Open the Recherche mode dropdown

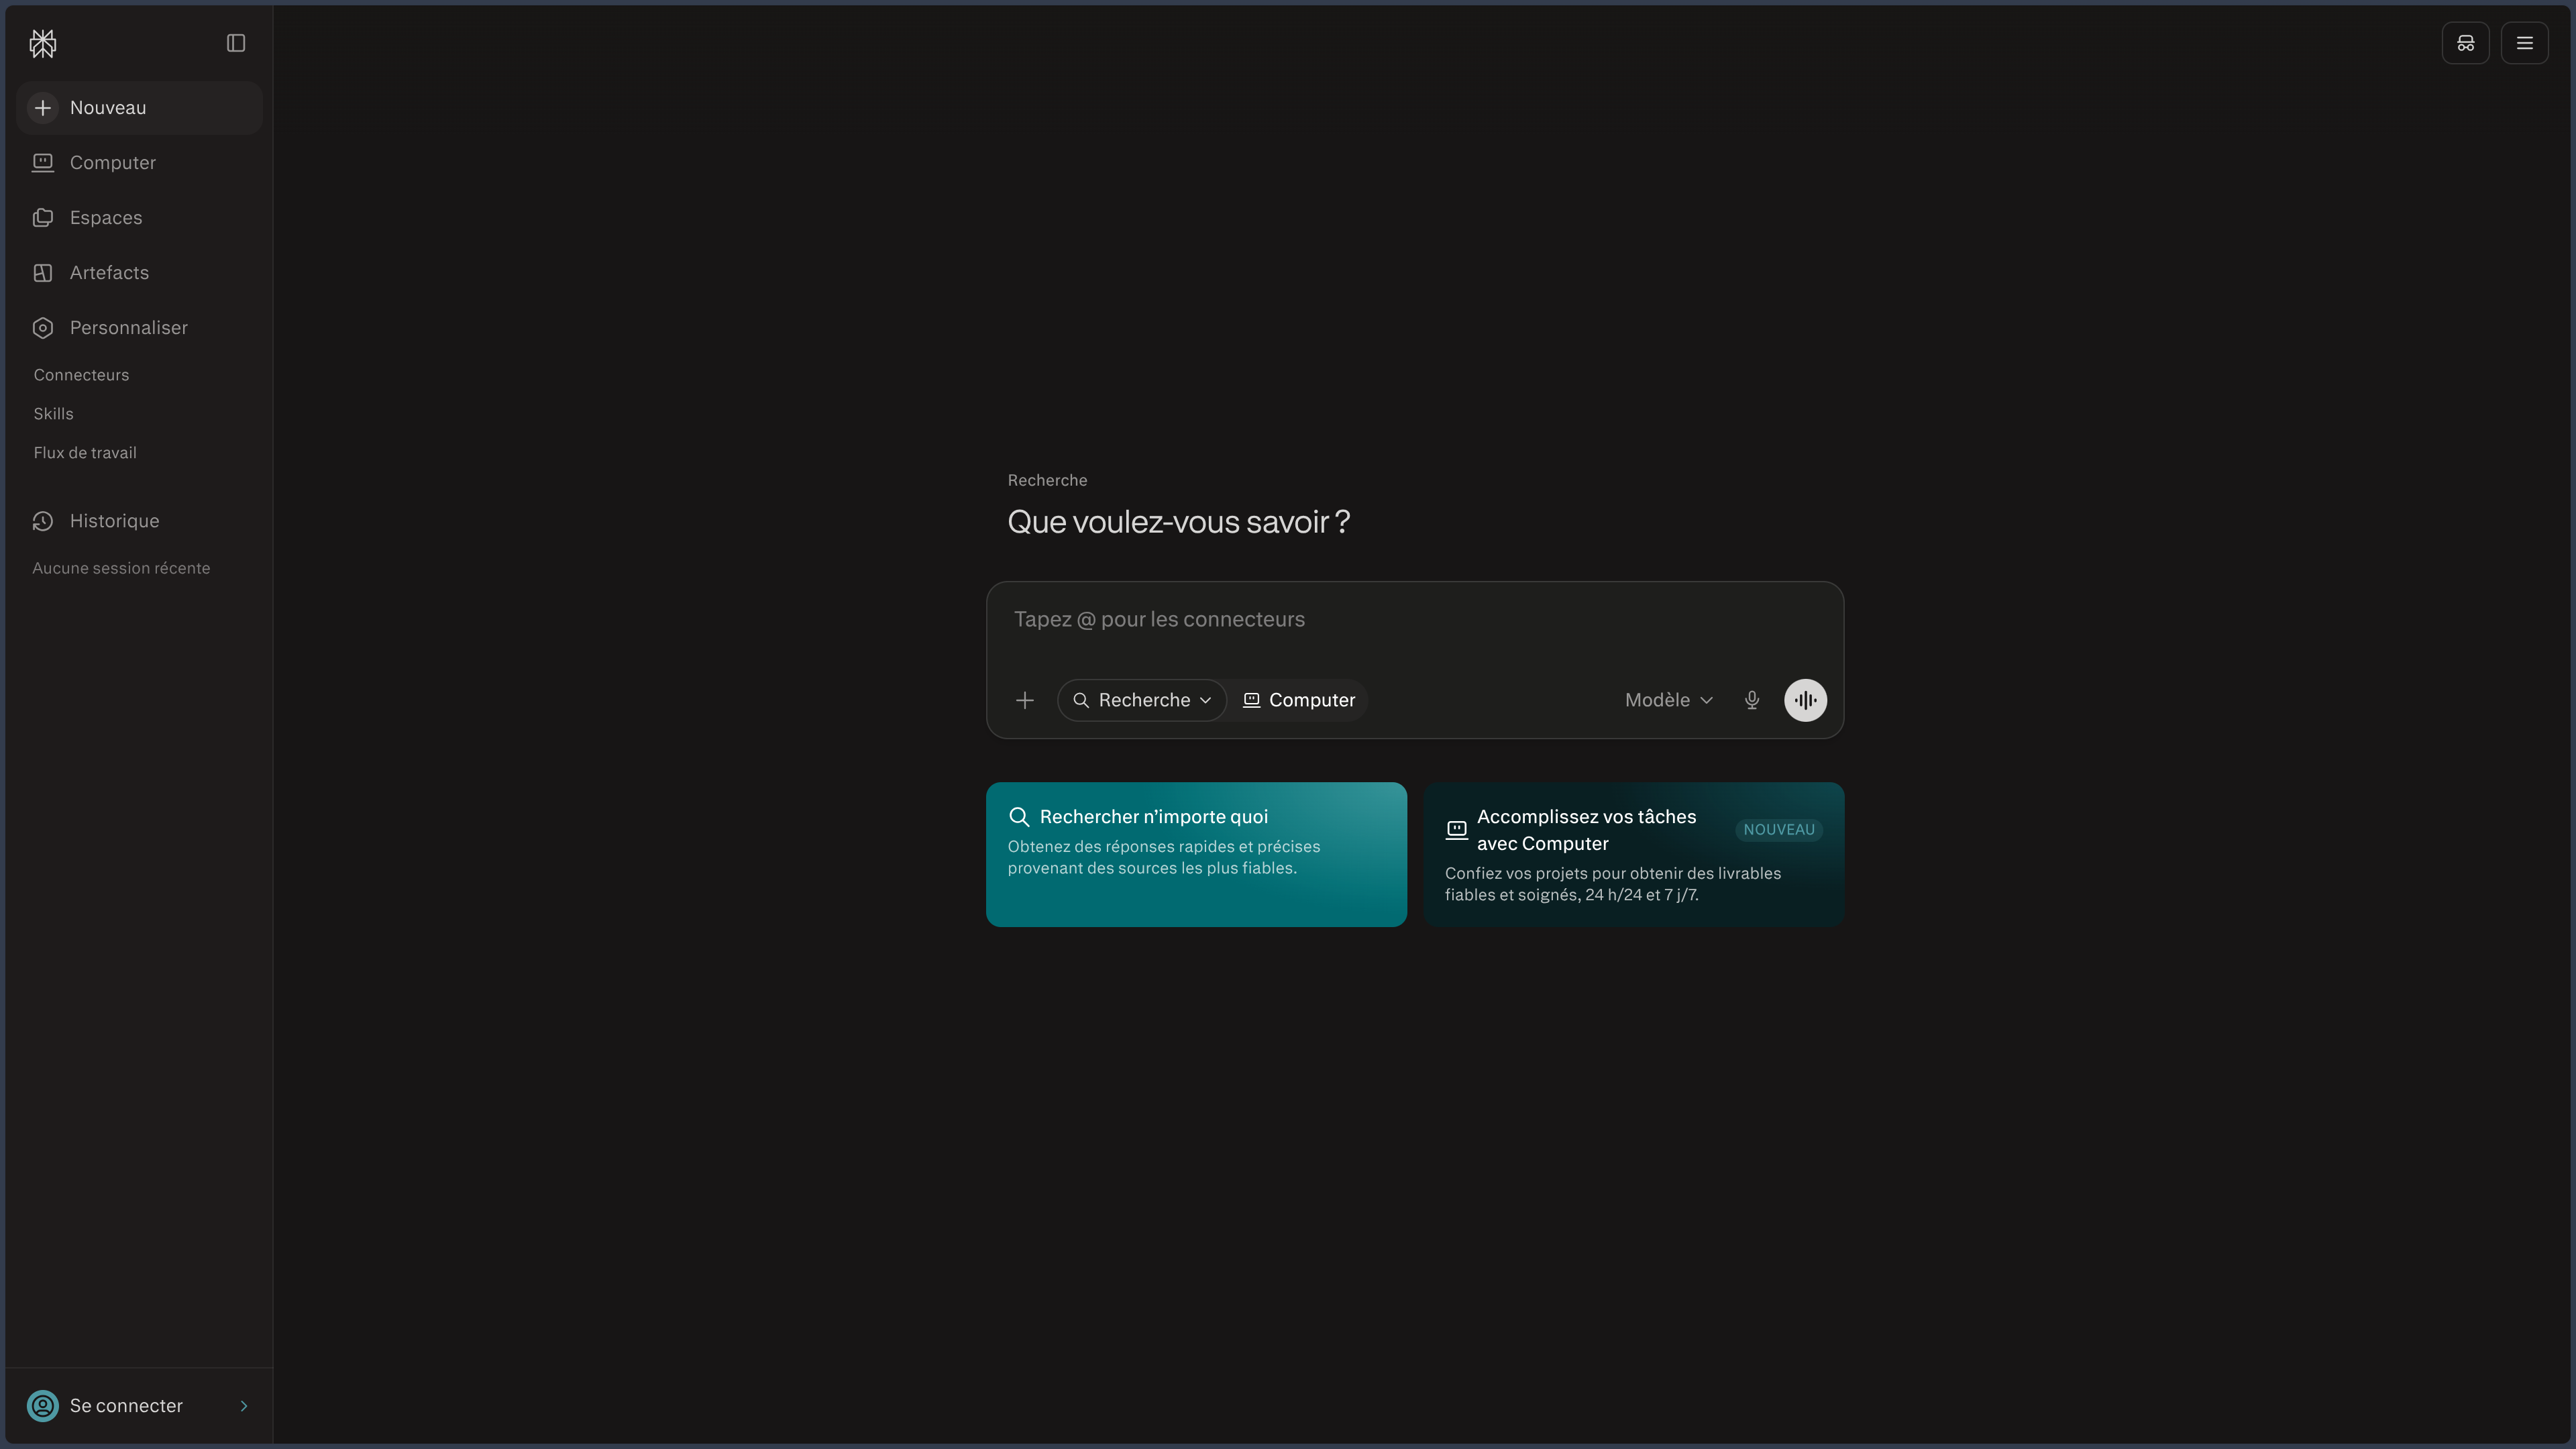click(x=1142, y=701)
